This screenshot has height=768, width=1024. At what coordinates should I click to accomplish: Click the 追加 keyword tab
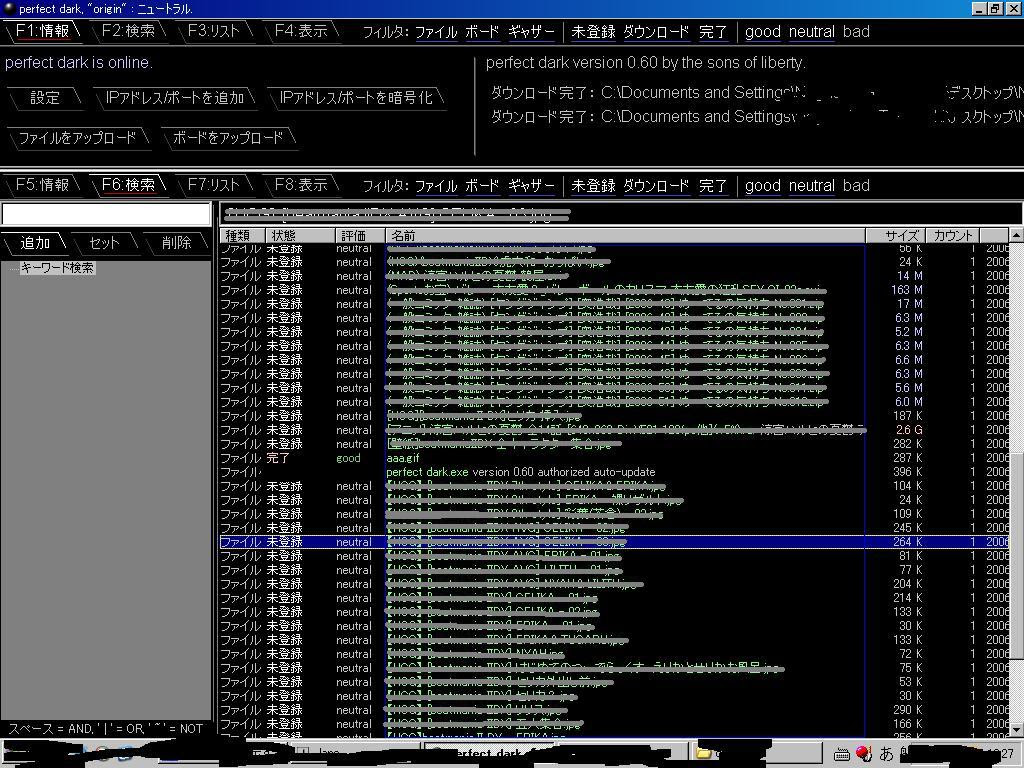[35, 243]
